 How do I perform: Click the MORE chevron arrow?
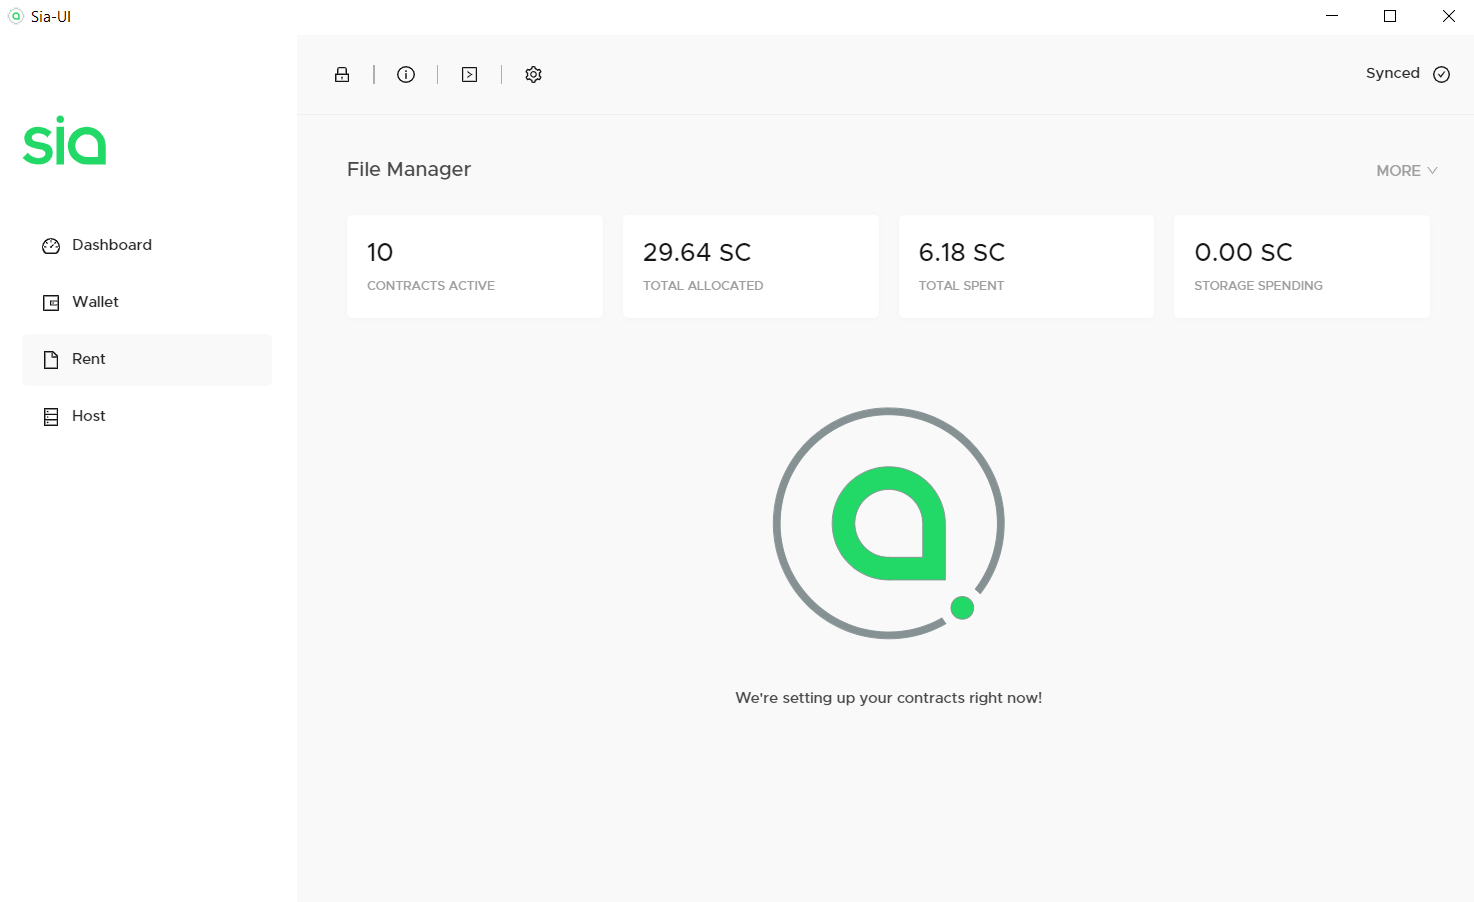tap(1432, 171)
